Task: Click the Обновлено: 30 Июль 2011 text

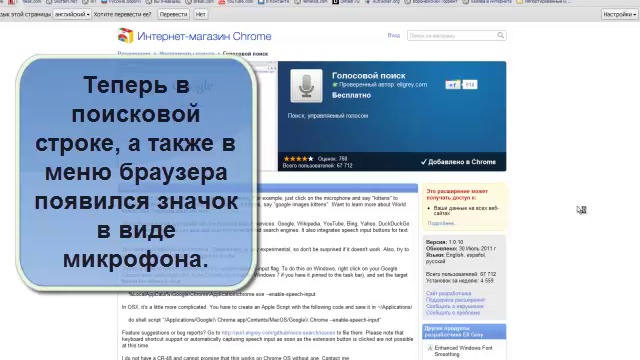Action: pyautogui.click(x=461, y=249)
